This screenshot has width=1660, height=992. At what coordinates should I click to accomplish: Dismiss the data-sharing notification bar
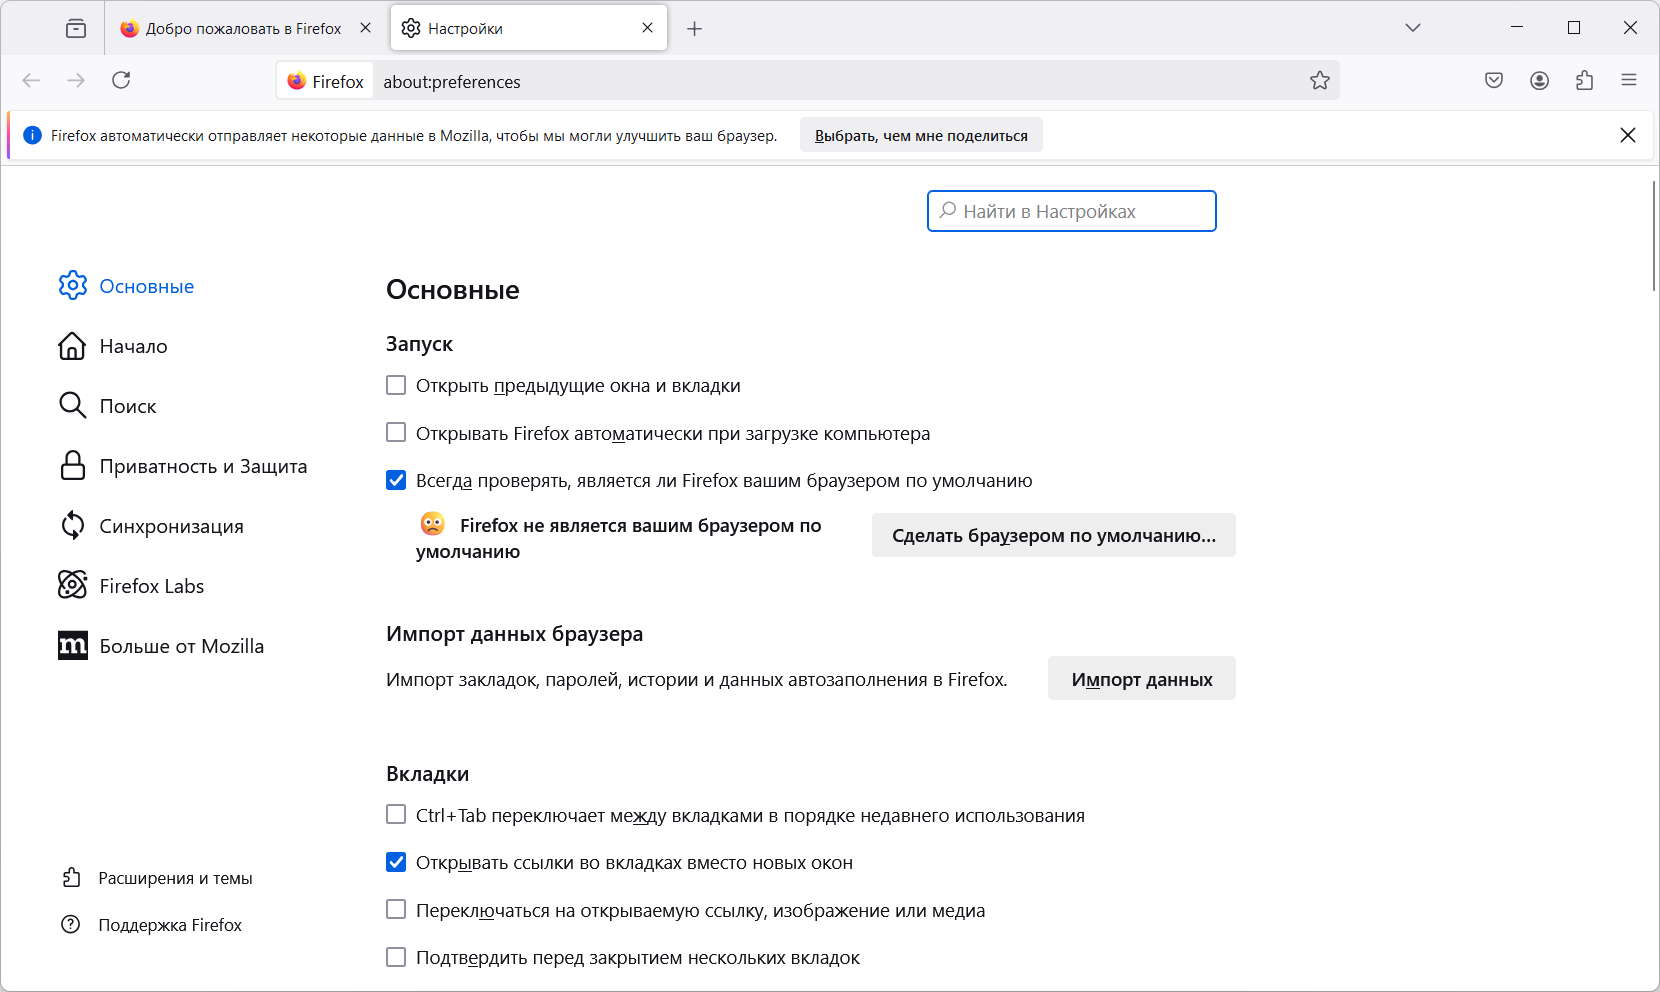[1628, 135]
